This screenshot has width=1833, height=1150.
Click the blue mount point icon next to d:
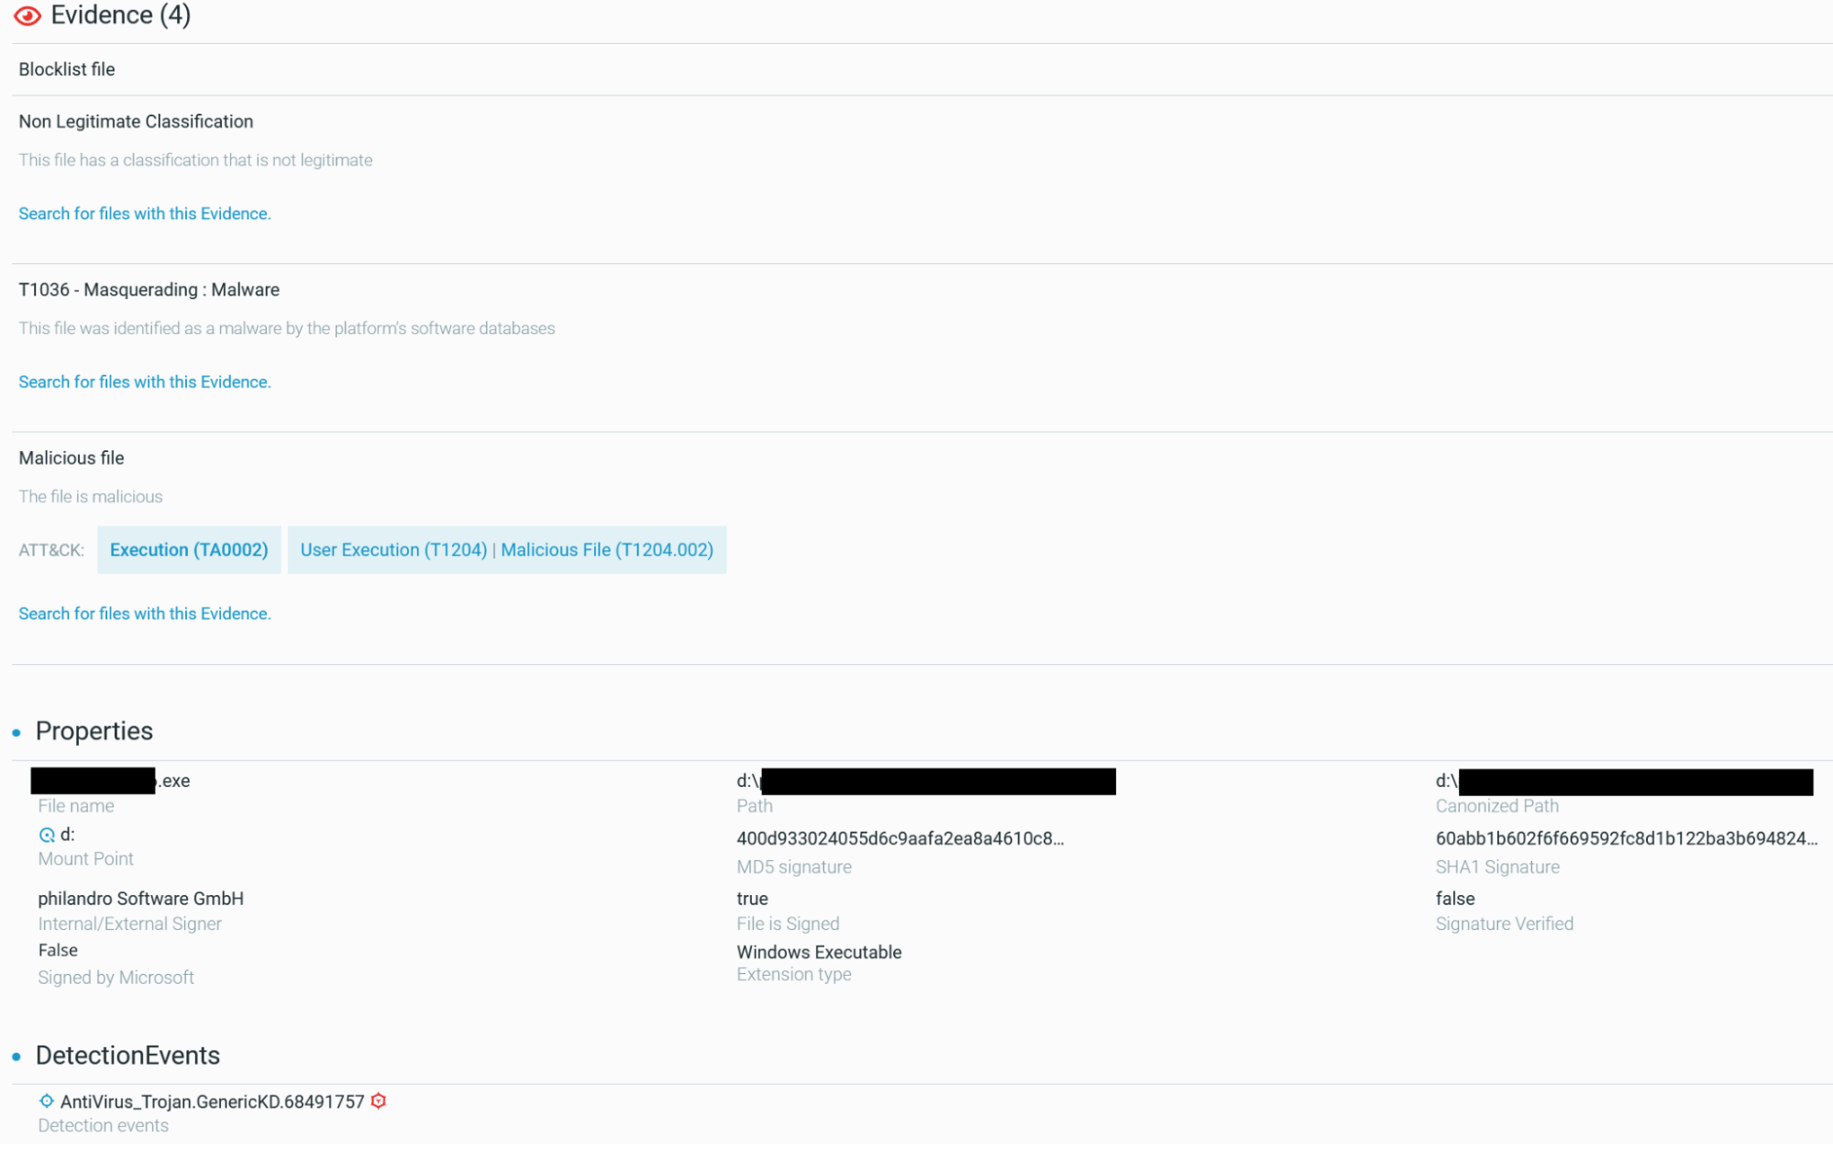coord(47,833)
